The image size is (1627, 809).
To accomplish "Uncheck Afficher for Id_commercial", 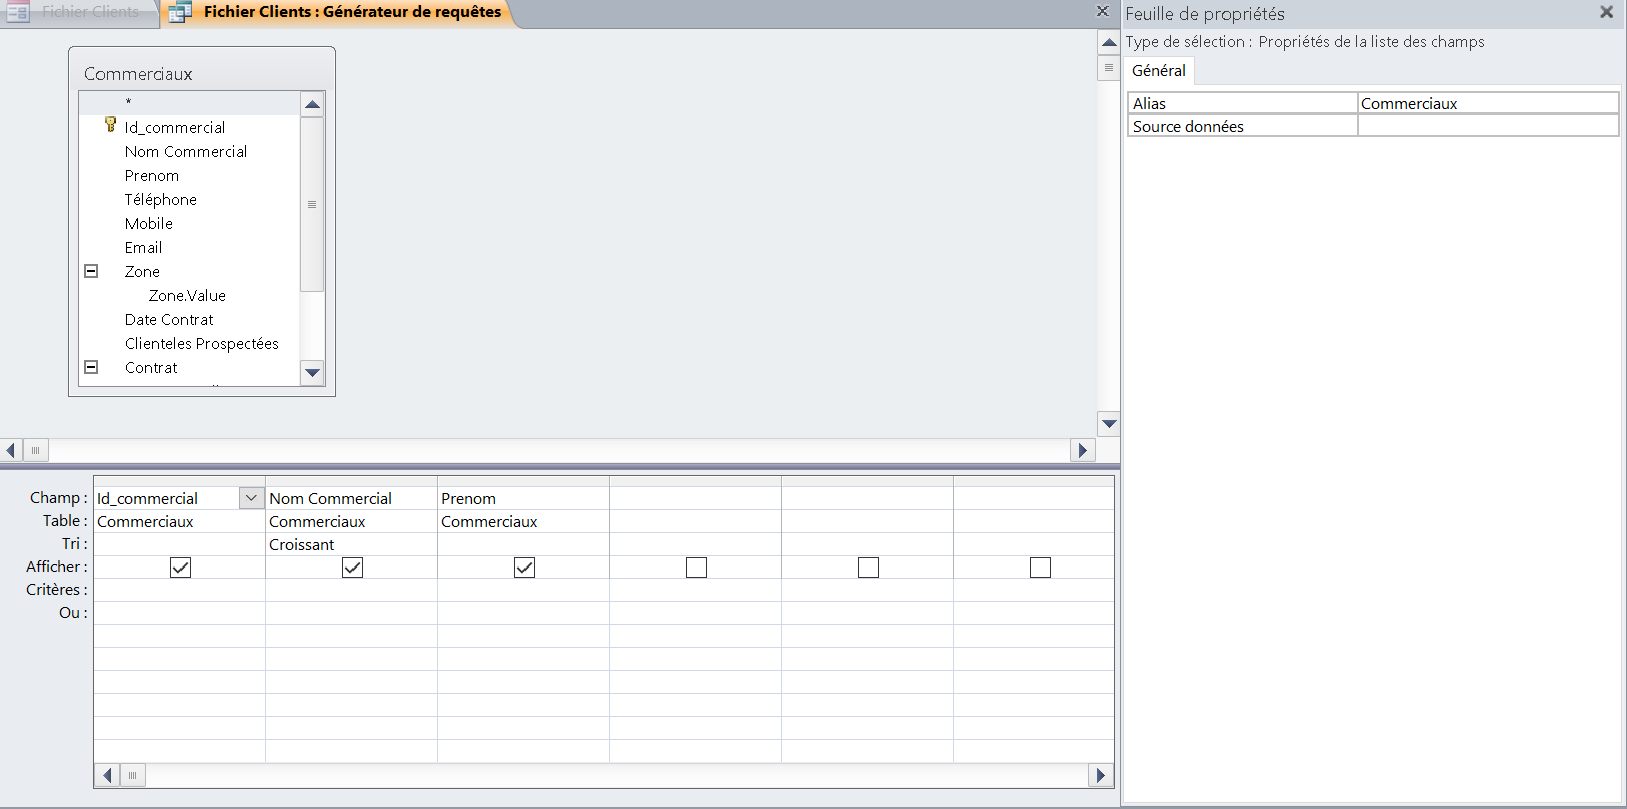I will click(x=180, y=567).
